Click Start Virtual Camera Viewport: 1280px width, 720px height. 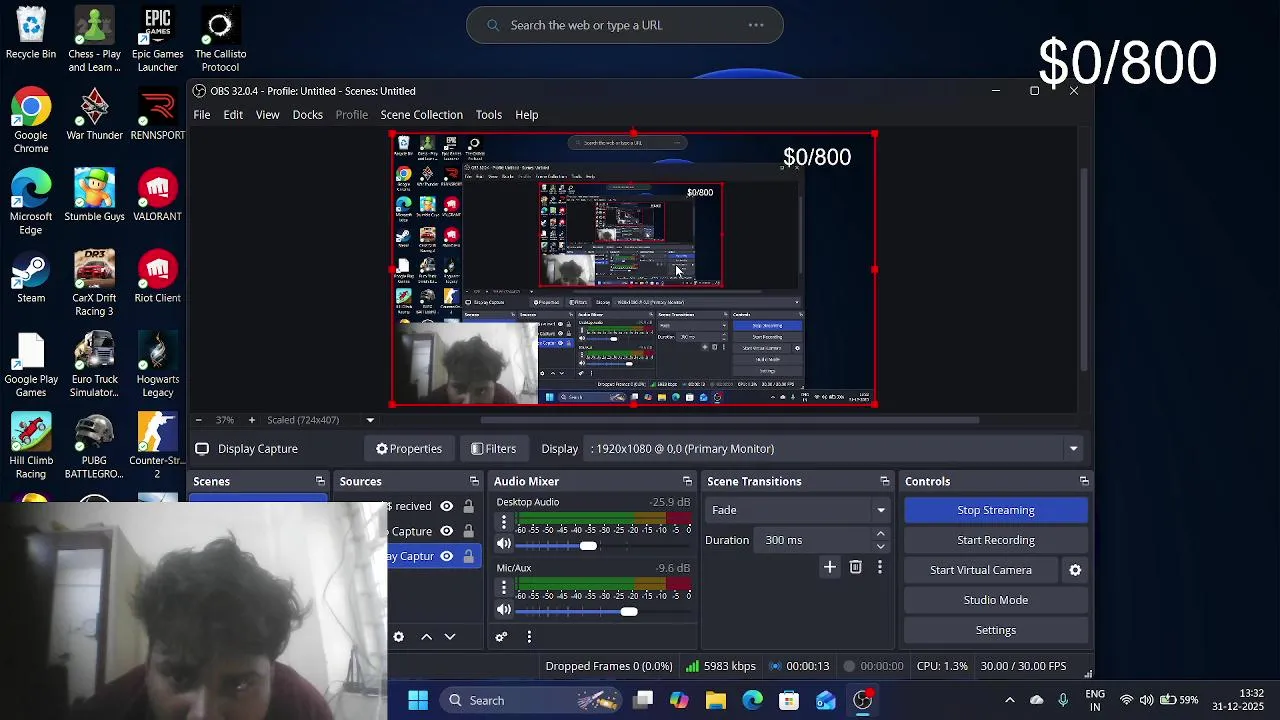pyautogui.click(x=981, y=570)
